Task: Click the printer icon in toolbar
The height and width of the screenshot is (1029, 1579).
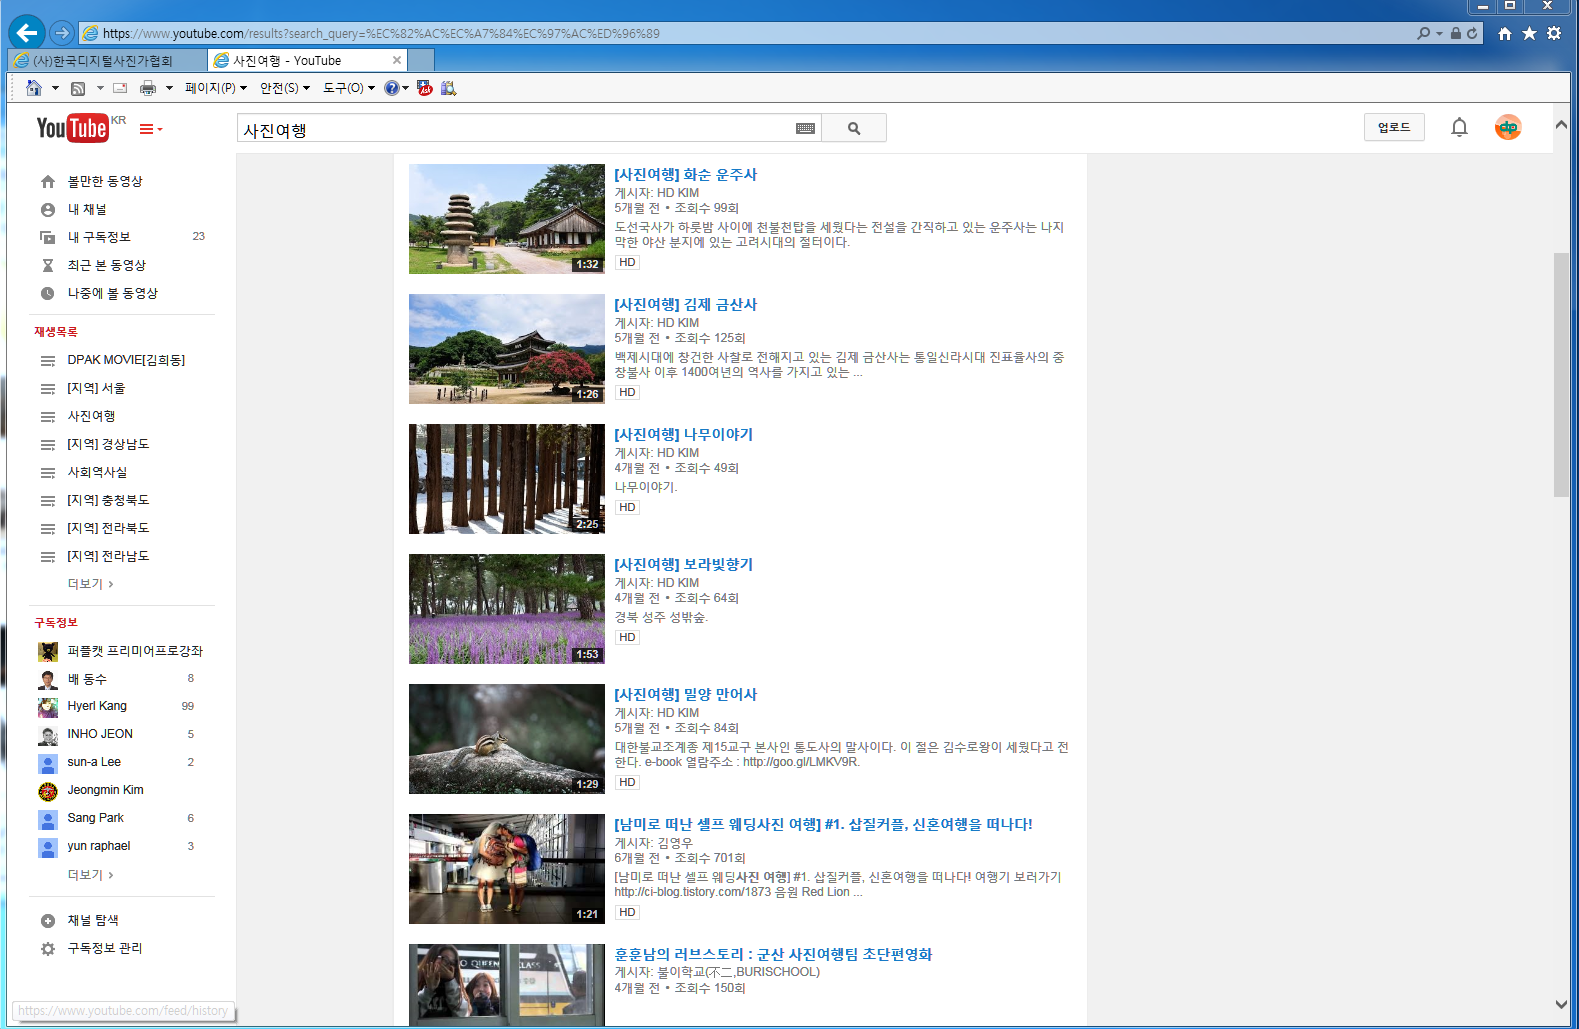Action: click(148, 88)
